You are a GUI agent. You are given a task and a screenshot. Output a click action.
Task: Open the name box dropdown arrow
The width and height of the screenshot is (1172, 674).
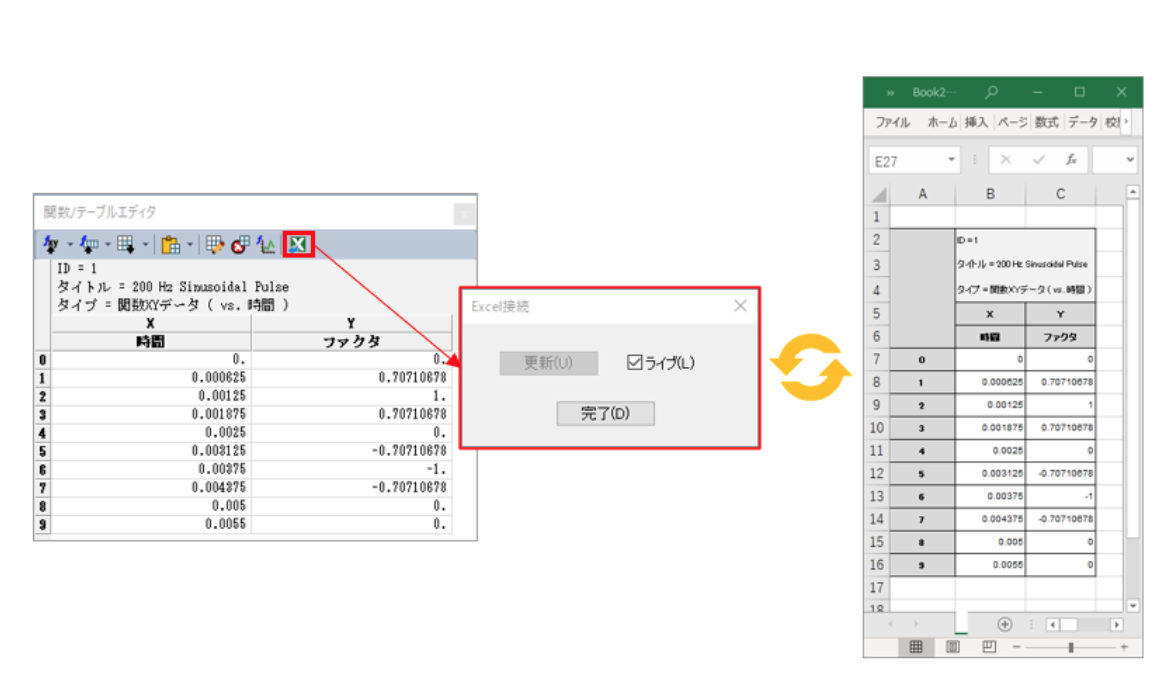[952, 160]
